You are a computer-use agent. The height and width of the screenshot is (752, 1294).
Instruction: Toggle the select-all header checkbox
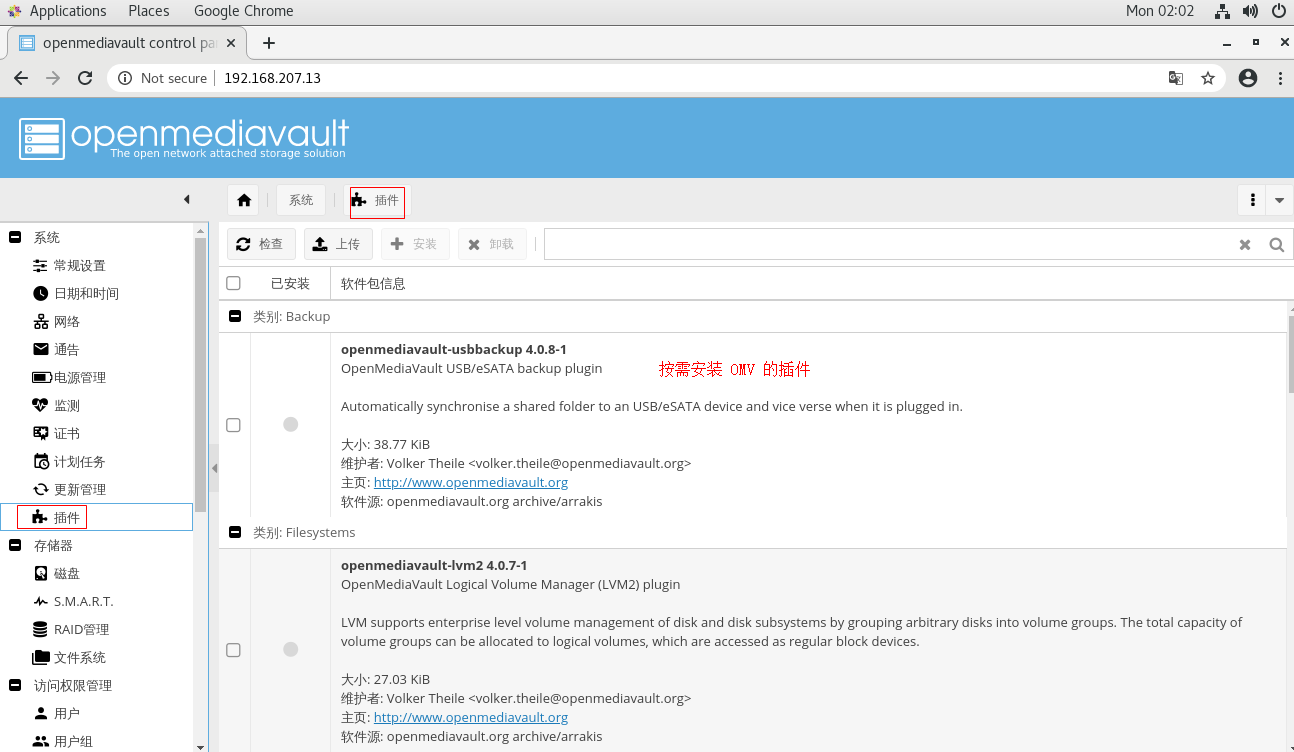tap(233, 283)
